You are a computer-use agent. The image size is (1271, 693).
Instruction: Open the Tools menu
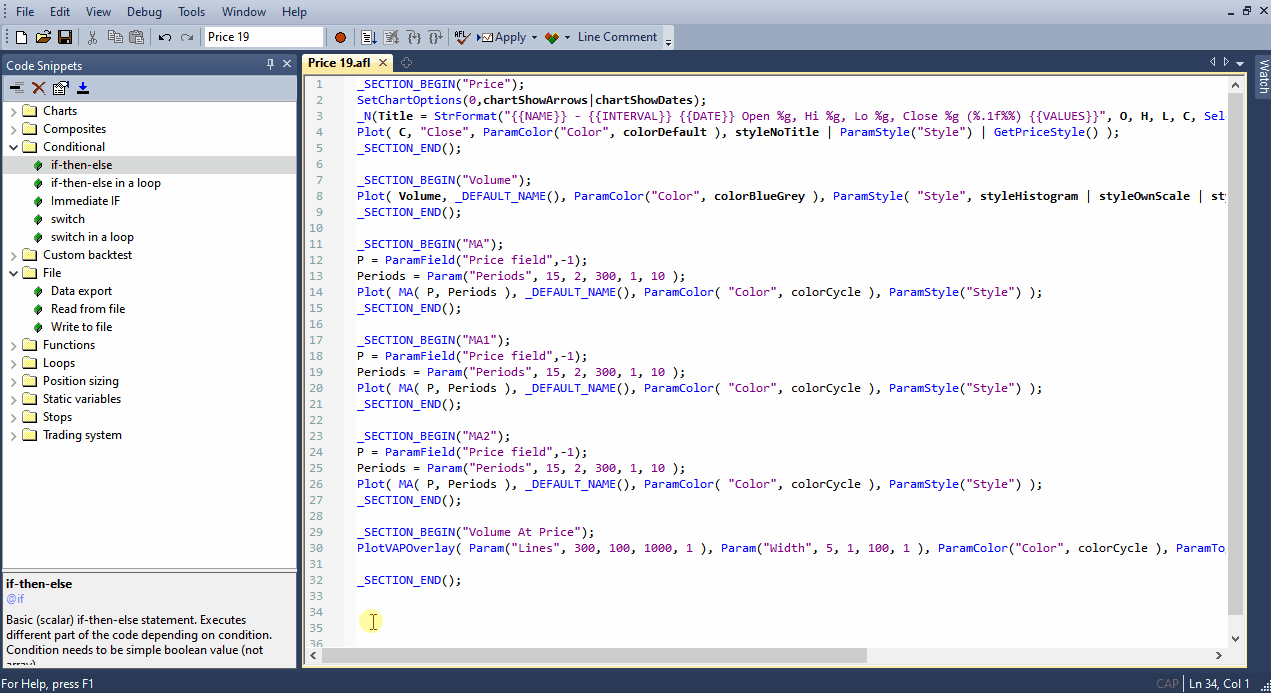[x=191, y=12]
